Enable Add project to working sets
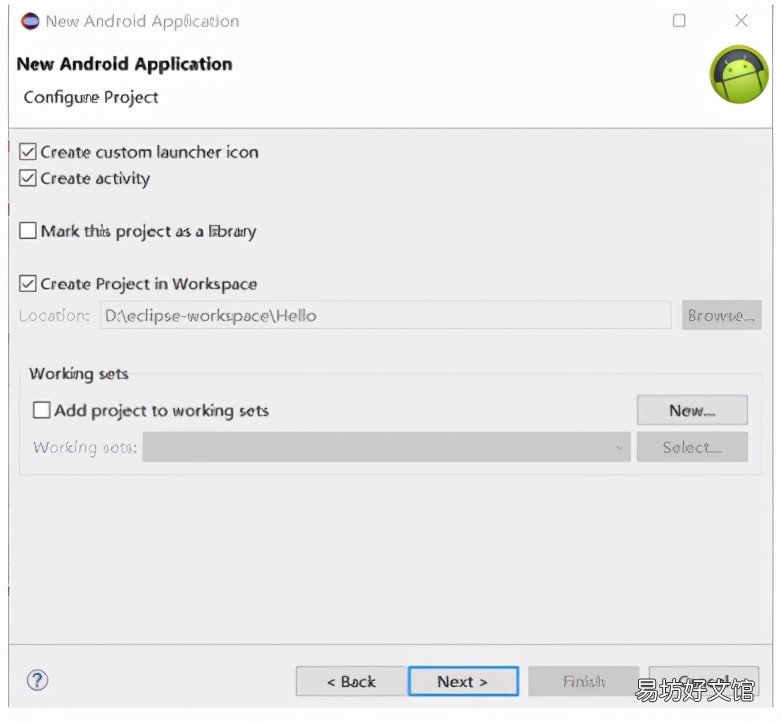The height and width of the screenshot is (722, 782). pos(41,410)
